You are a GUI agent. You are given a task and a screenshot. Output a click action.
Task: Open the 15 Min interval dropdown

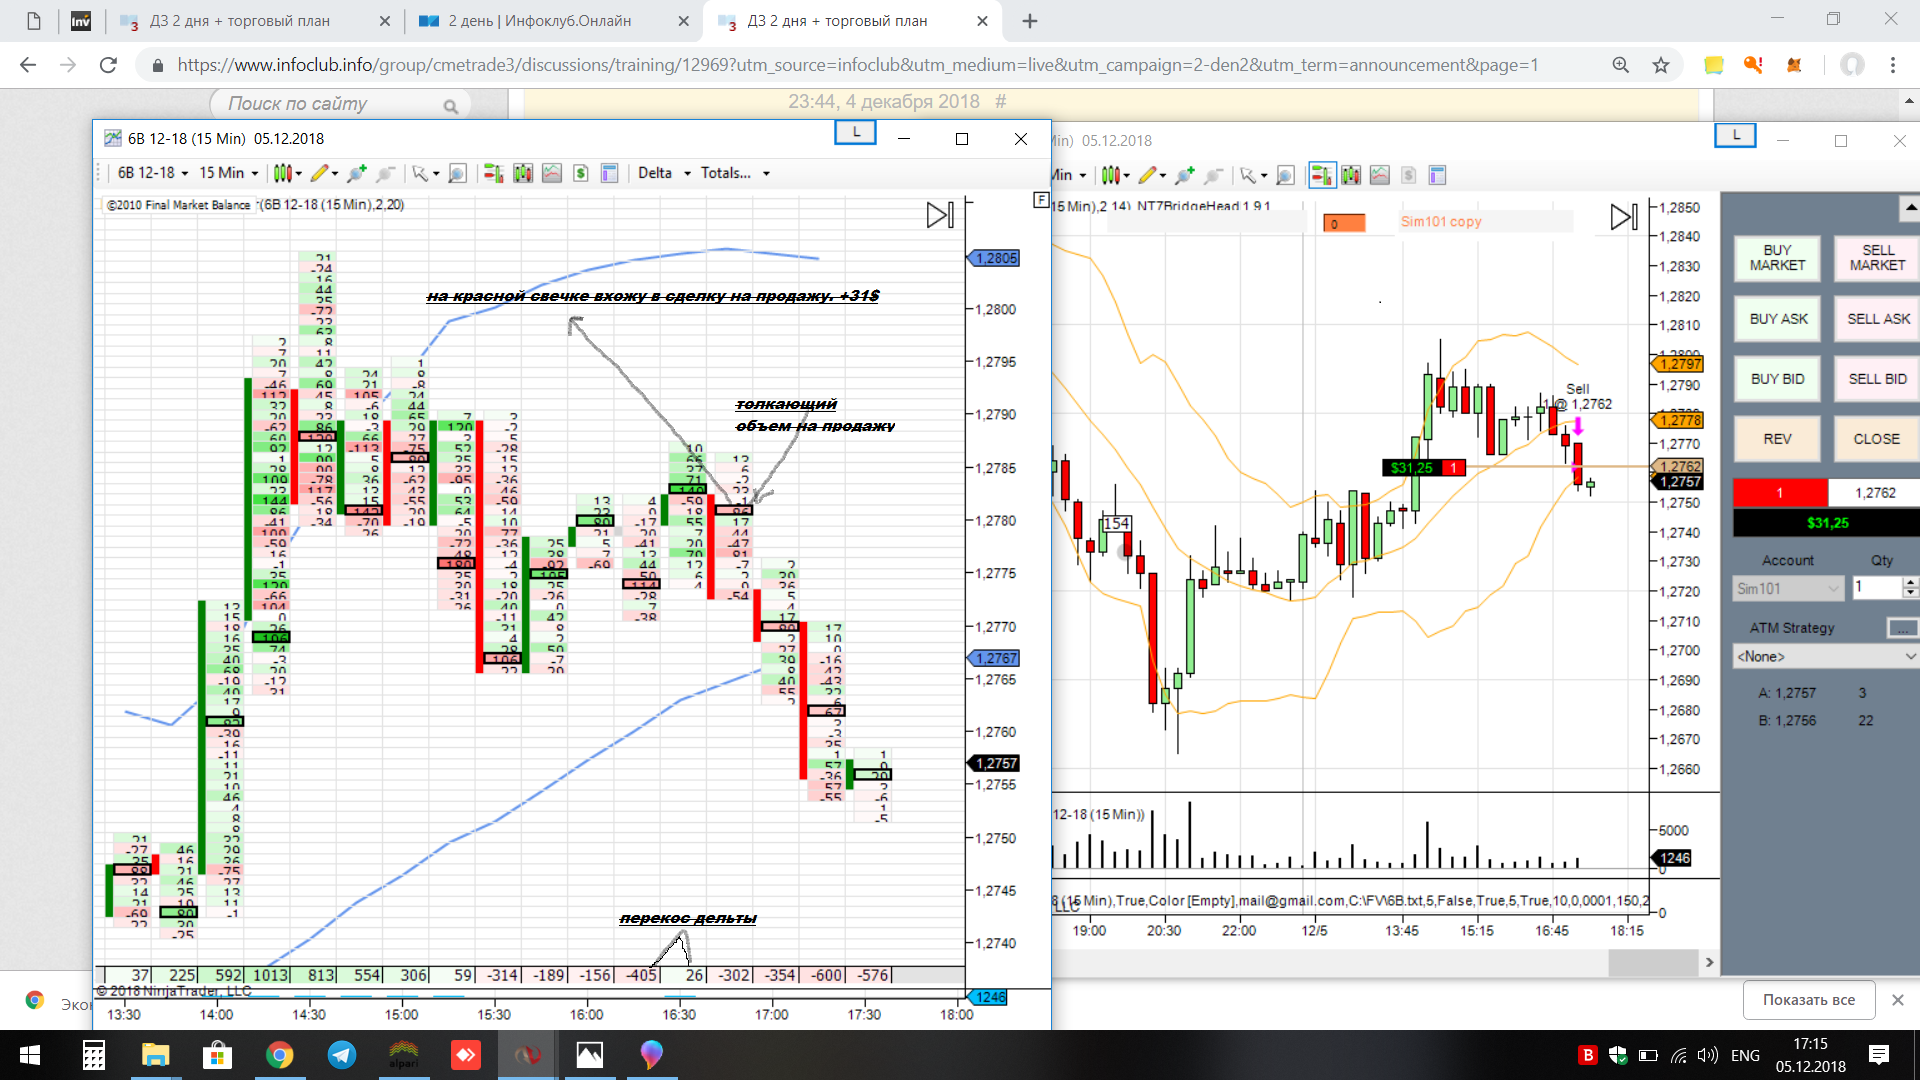[228, 173]
